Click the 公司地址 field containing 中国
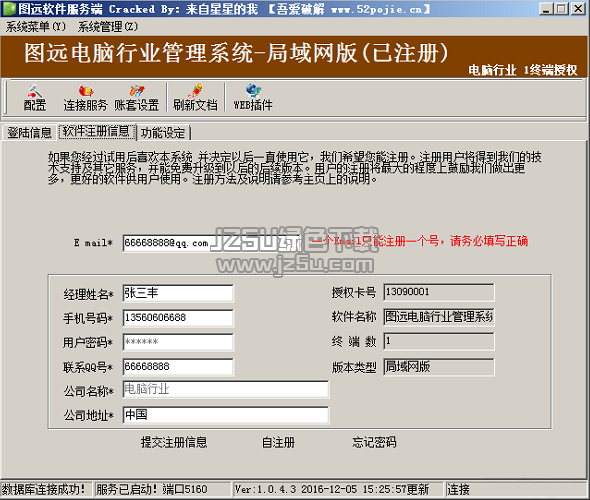 coord(226,415)
